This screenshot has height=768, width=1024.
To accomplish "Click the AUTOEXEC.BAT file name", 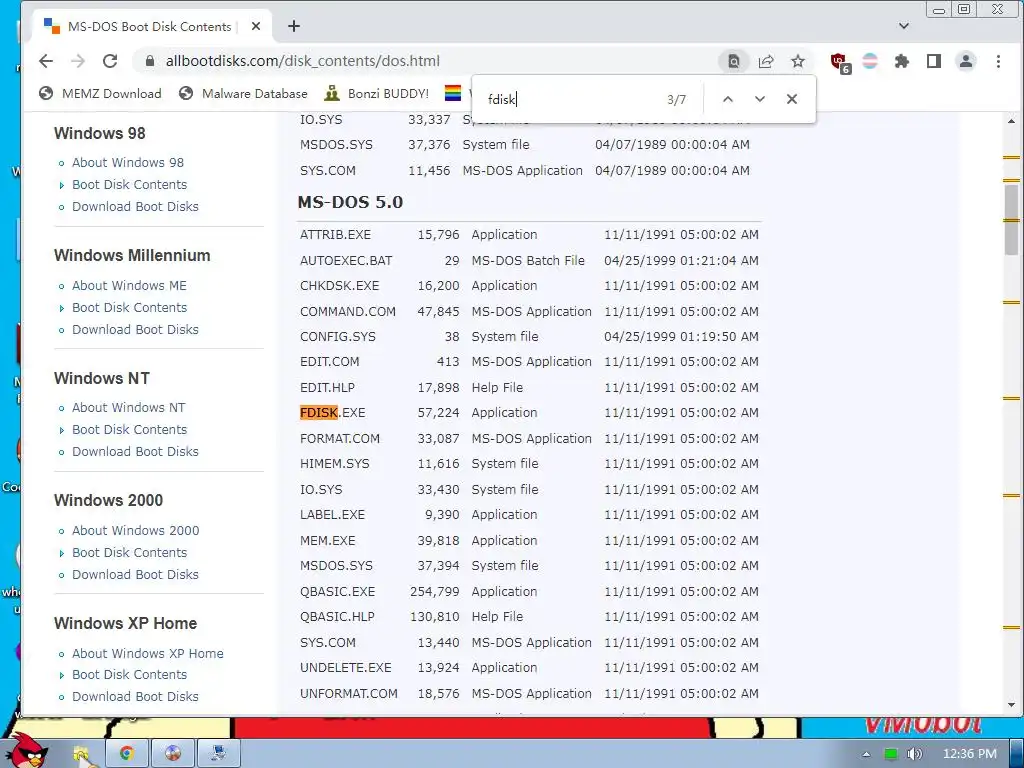I will tap(346, 261).
